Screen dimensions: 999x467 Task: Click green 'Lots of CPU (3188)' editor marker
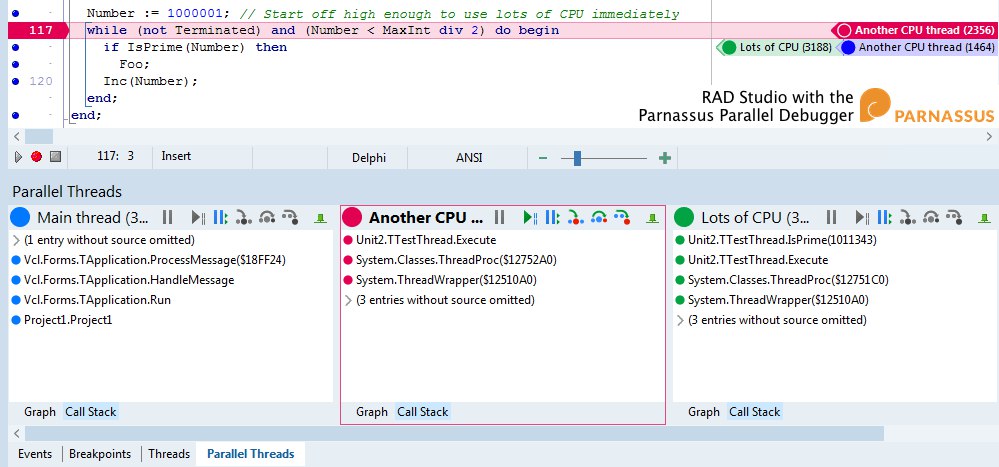pyautogui.click(x=776, y=47)
